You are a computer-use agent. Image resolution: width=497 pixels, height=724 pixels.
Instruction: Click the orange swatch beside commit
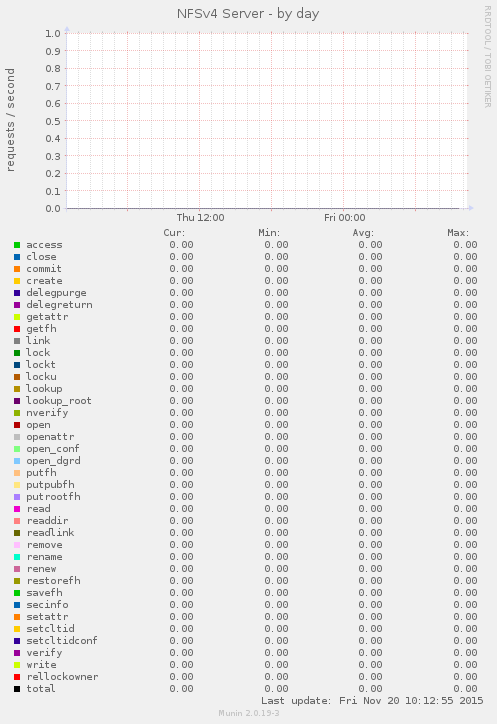(17, 269)
